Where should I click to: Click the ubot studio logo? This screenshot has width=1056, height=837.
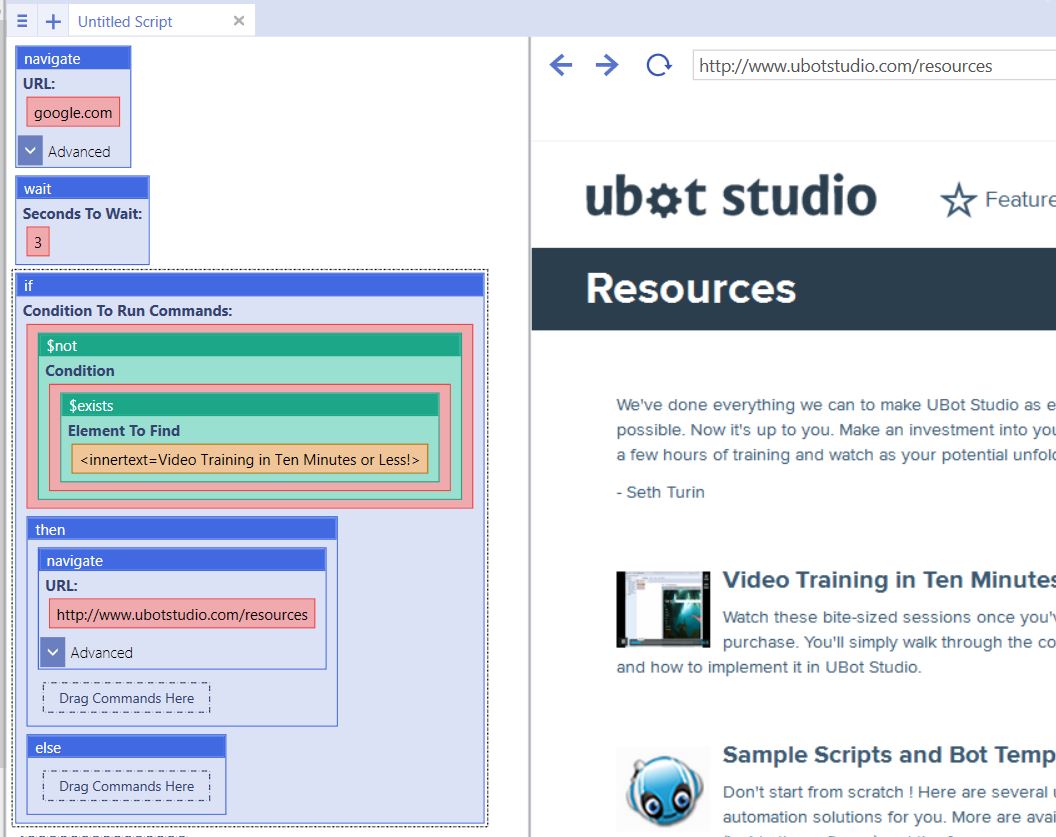coord(731,196)
